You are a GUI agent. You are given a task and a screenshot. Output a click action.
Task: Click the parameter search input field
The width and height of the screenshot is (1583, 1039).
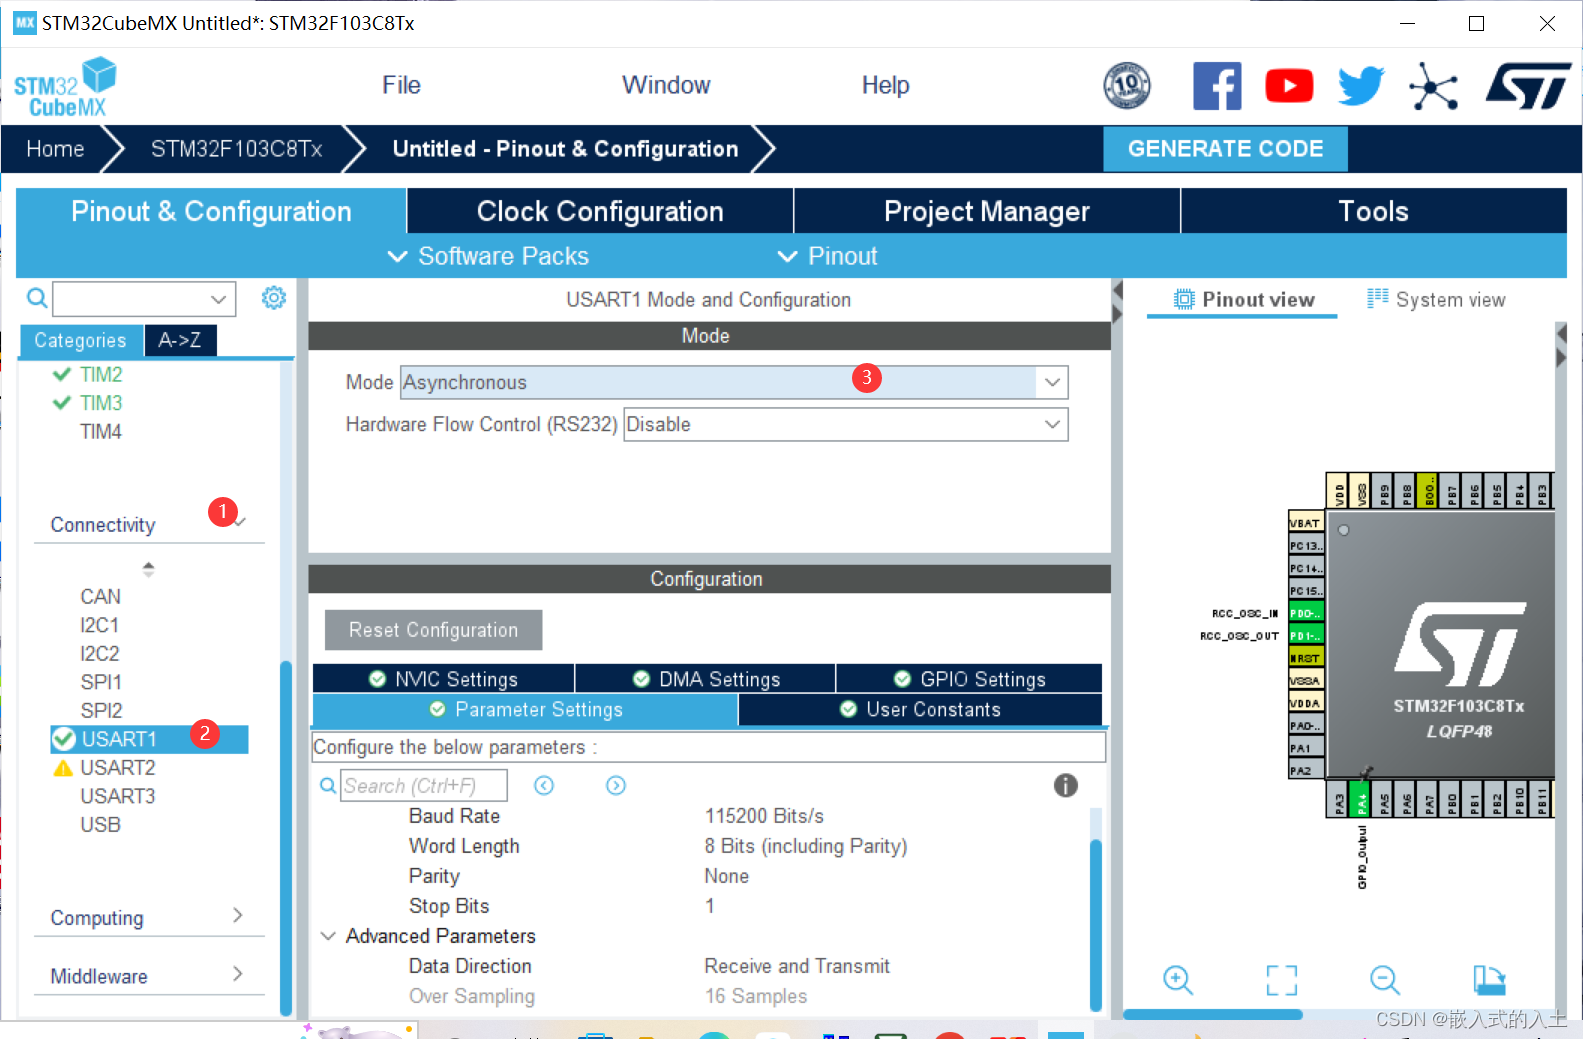tap(423, 785)
